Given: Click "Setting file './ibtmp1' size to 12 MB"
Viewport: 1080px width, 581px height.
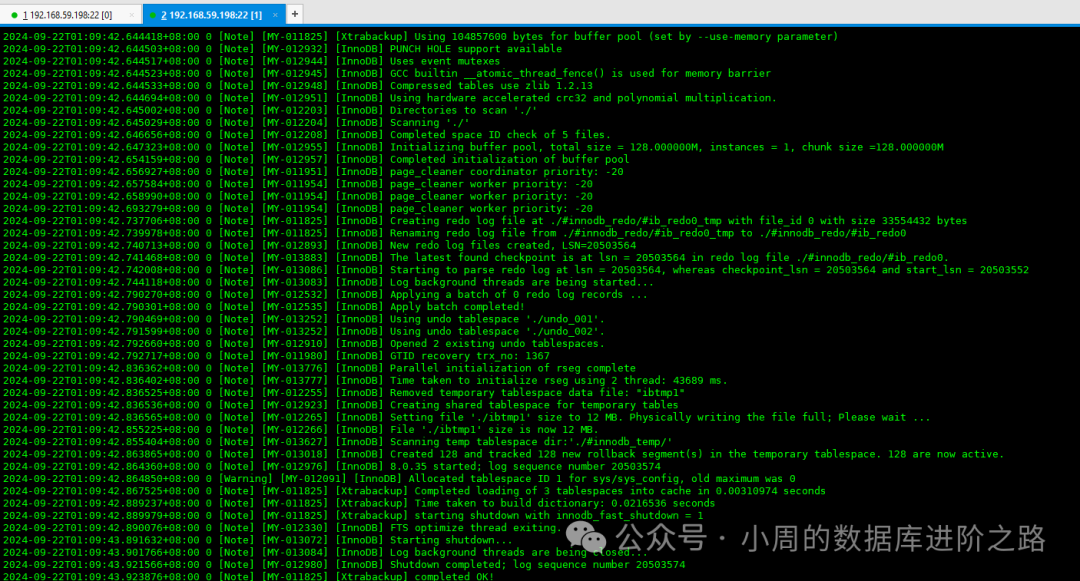Looking at the screenshot, I should [x=660, y=418].
